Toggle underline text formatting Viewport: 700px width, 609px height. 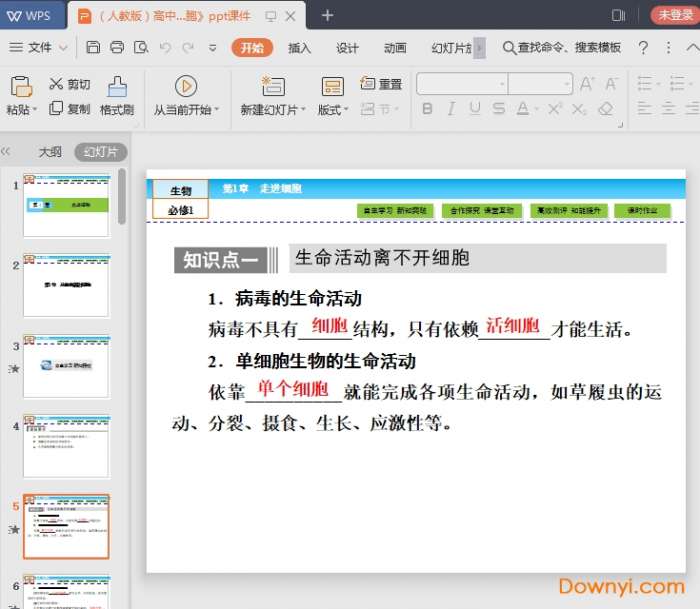point(474,109)
